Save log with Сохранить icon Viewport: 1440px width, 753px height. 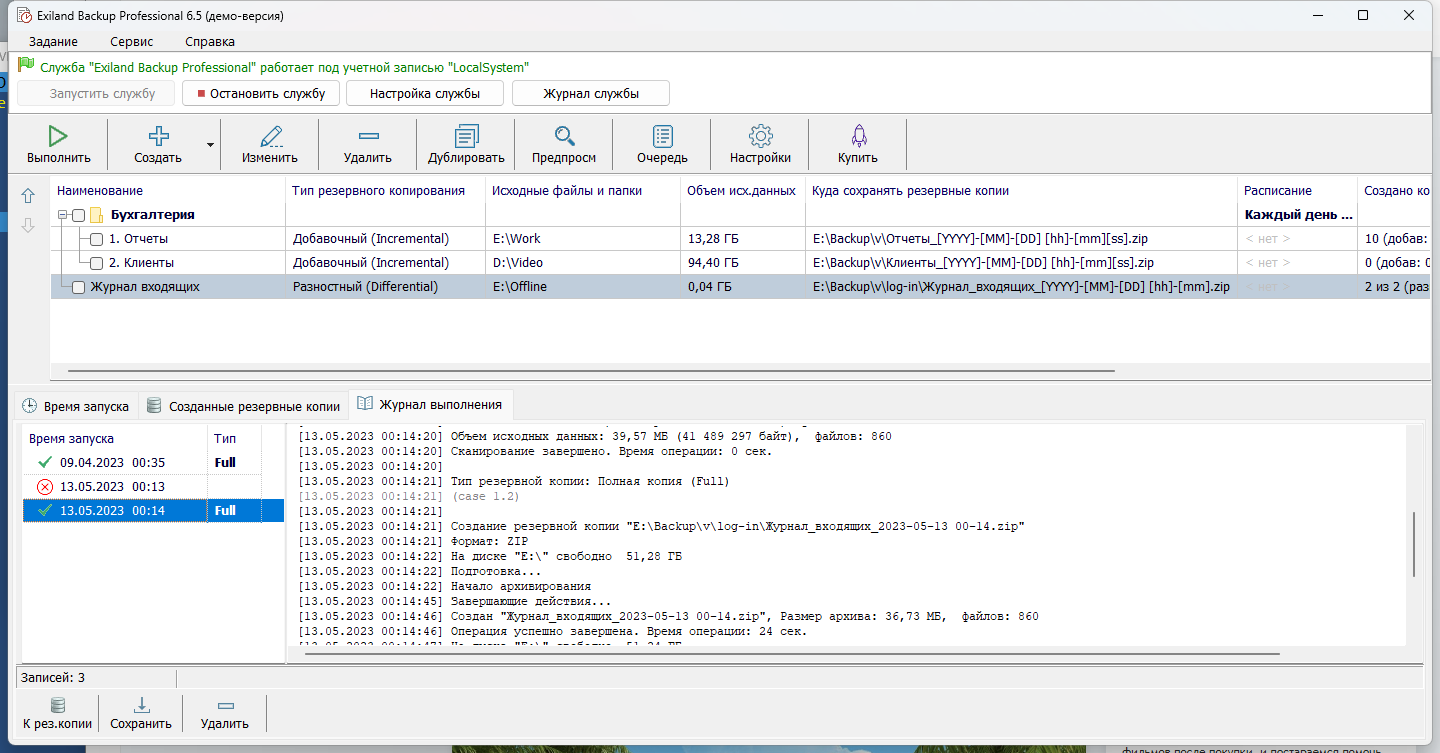coord(141,704)
